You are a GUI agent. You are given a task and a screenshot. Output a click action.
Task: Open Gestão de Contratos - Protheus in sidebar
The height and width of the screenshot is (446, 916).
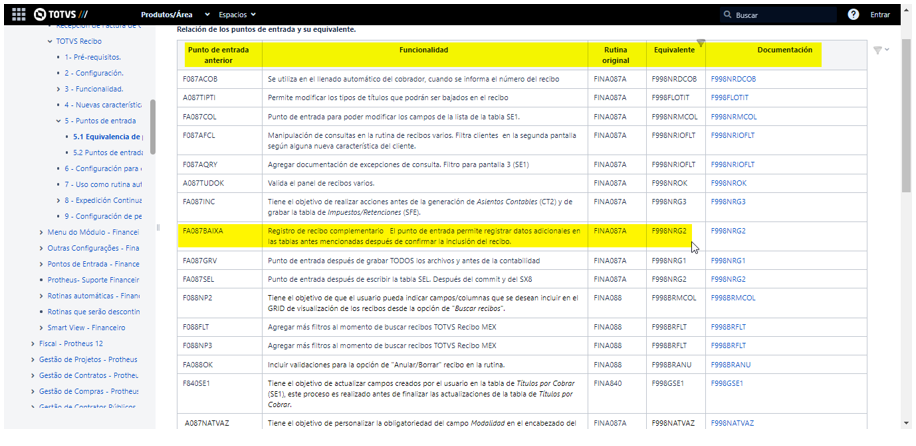click(x=88, y=375)
